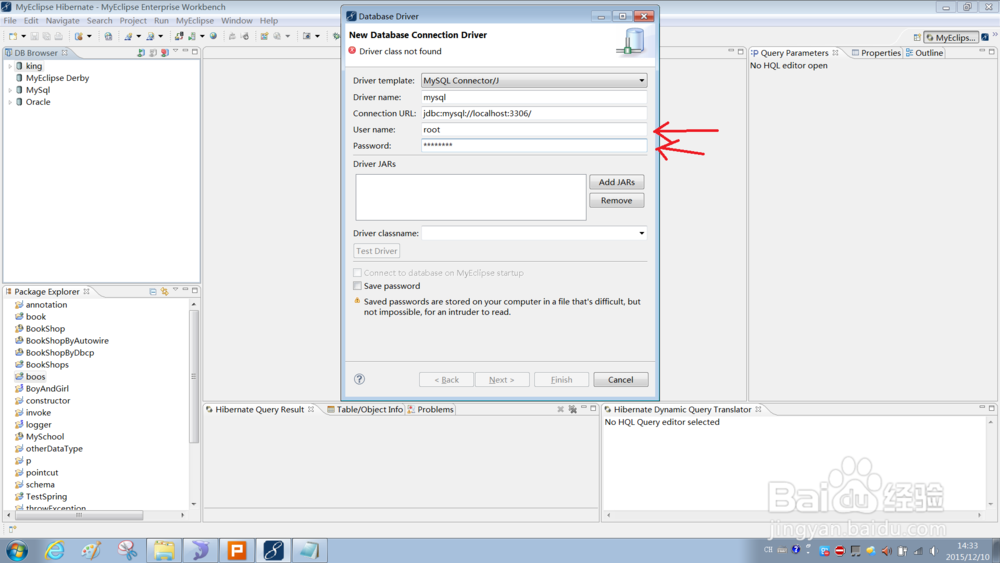
Task: Click the < Back button
Action: tap(446, 379)
